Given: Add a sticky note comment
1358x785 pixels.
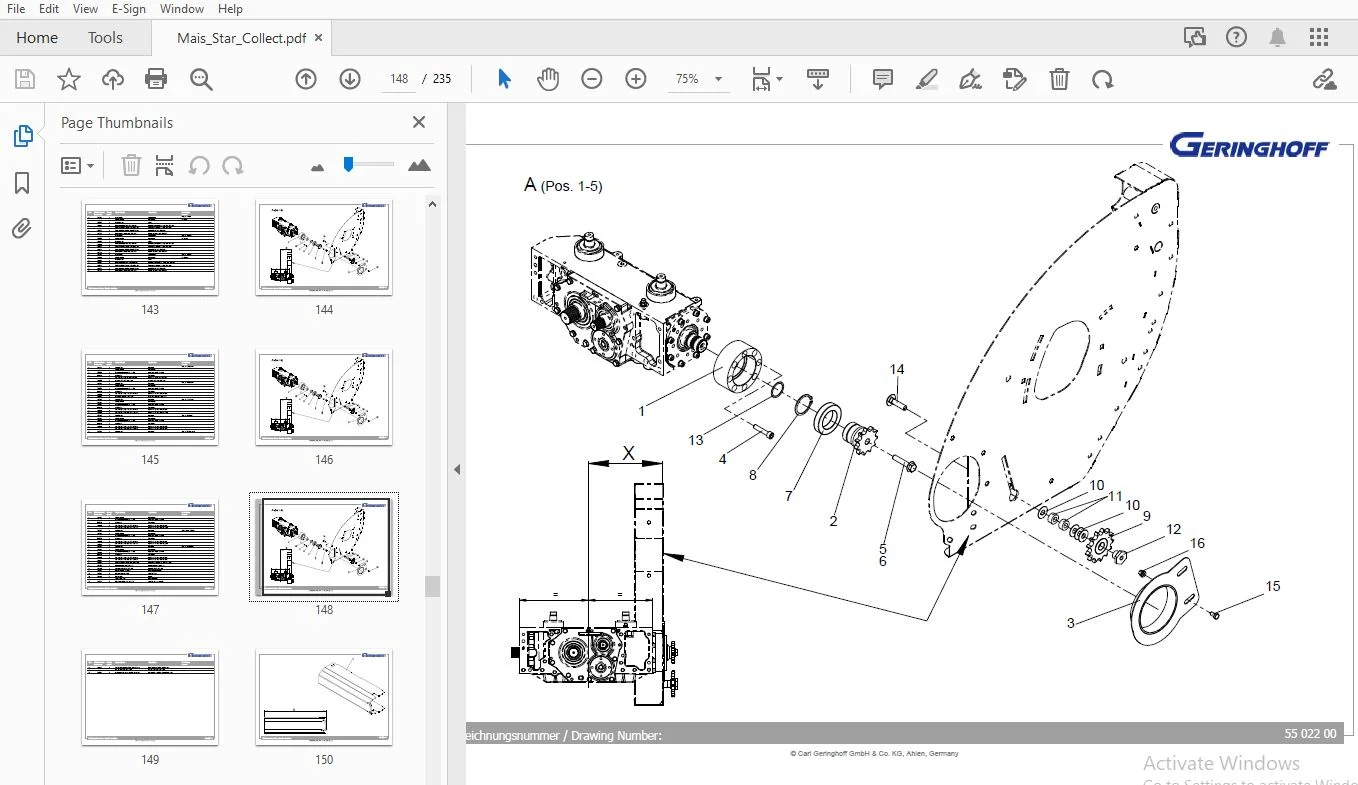Looking at the screenshot, I should [883, 79].
